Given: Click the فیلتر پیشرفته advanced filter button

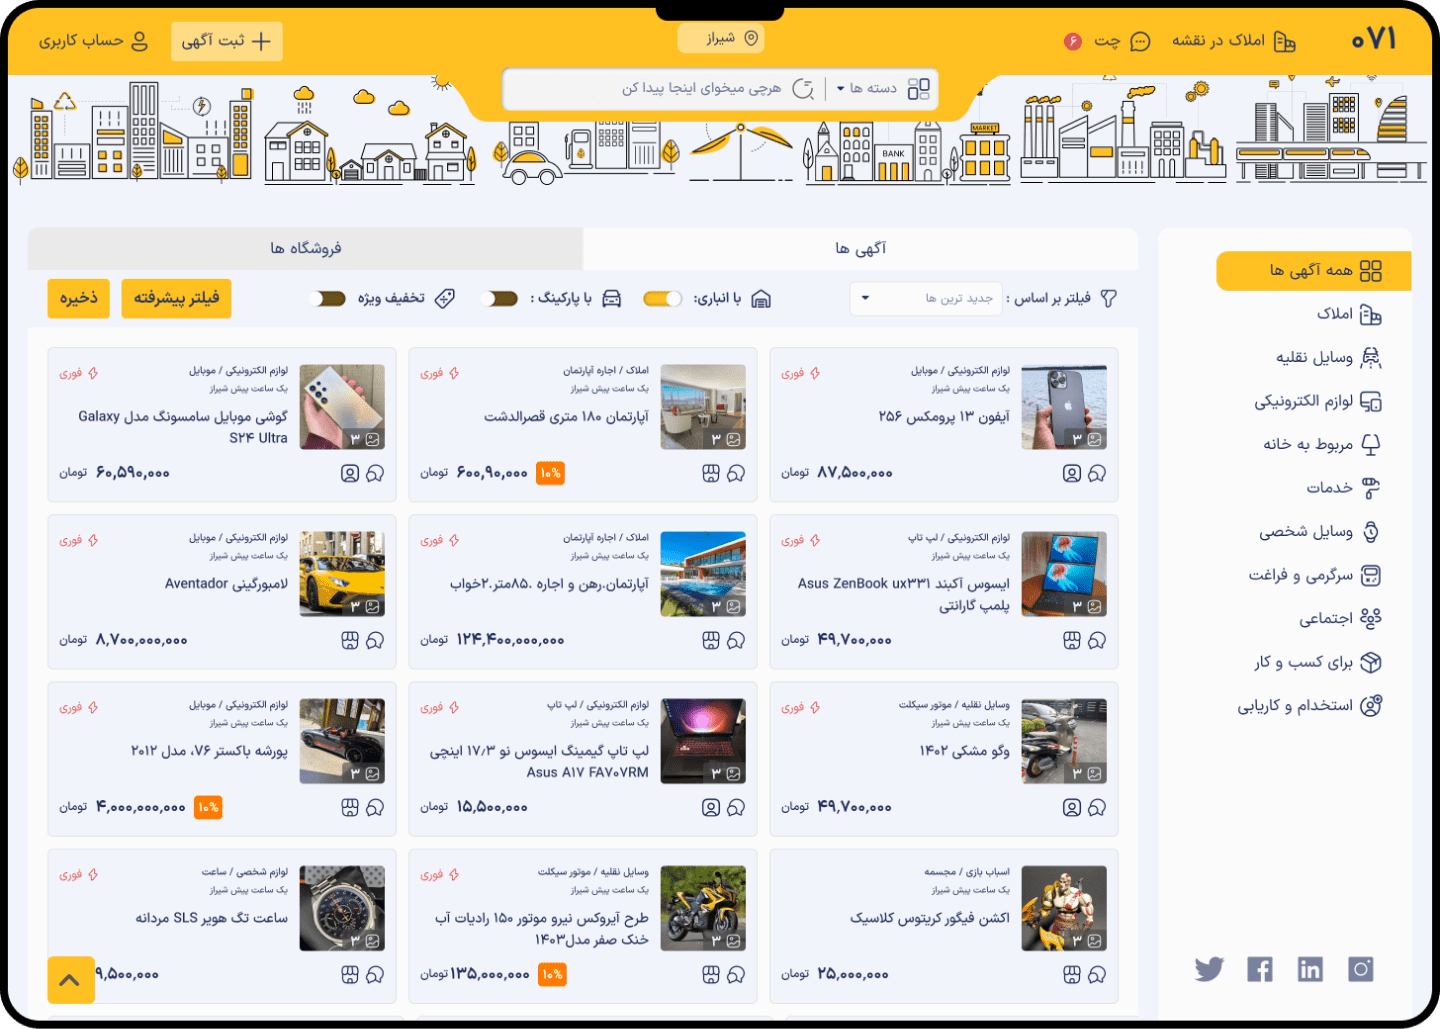Looking at the screenshot, I should click(x=176, y=298).
